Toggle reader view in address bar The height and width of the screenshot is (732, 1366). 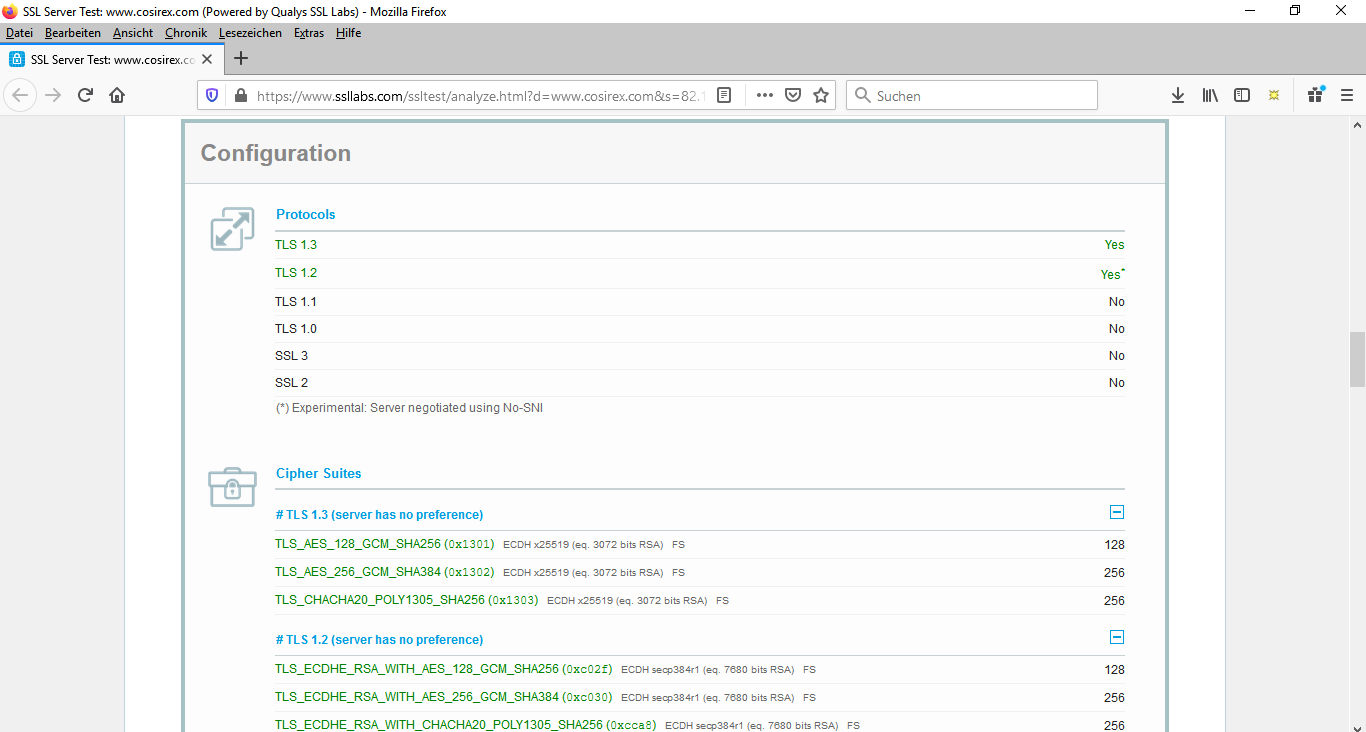tap(724, 95)
